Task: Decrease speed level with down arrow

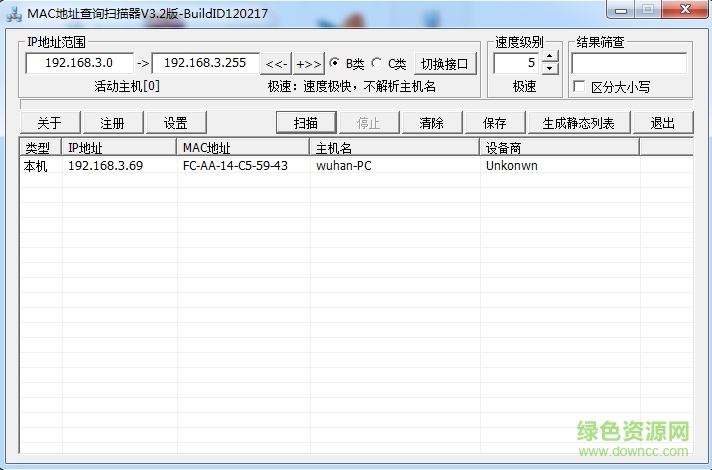Action: pos(550,70)
